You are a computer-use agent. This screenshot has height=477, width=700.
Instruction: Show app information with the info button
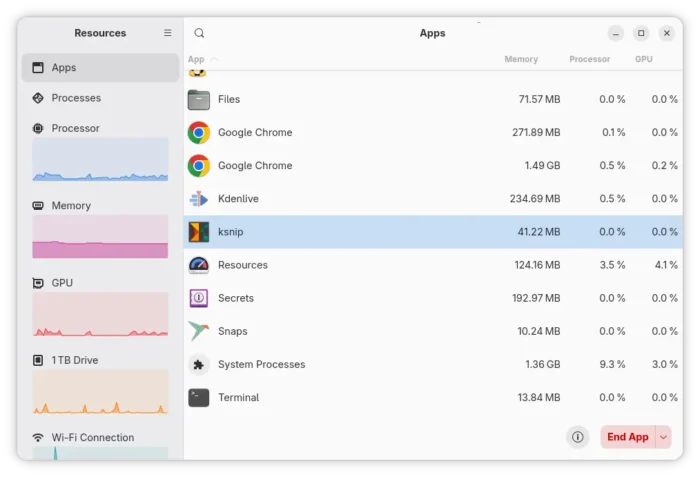(x=577, y=437)
